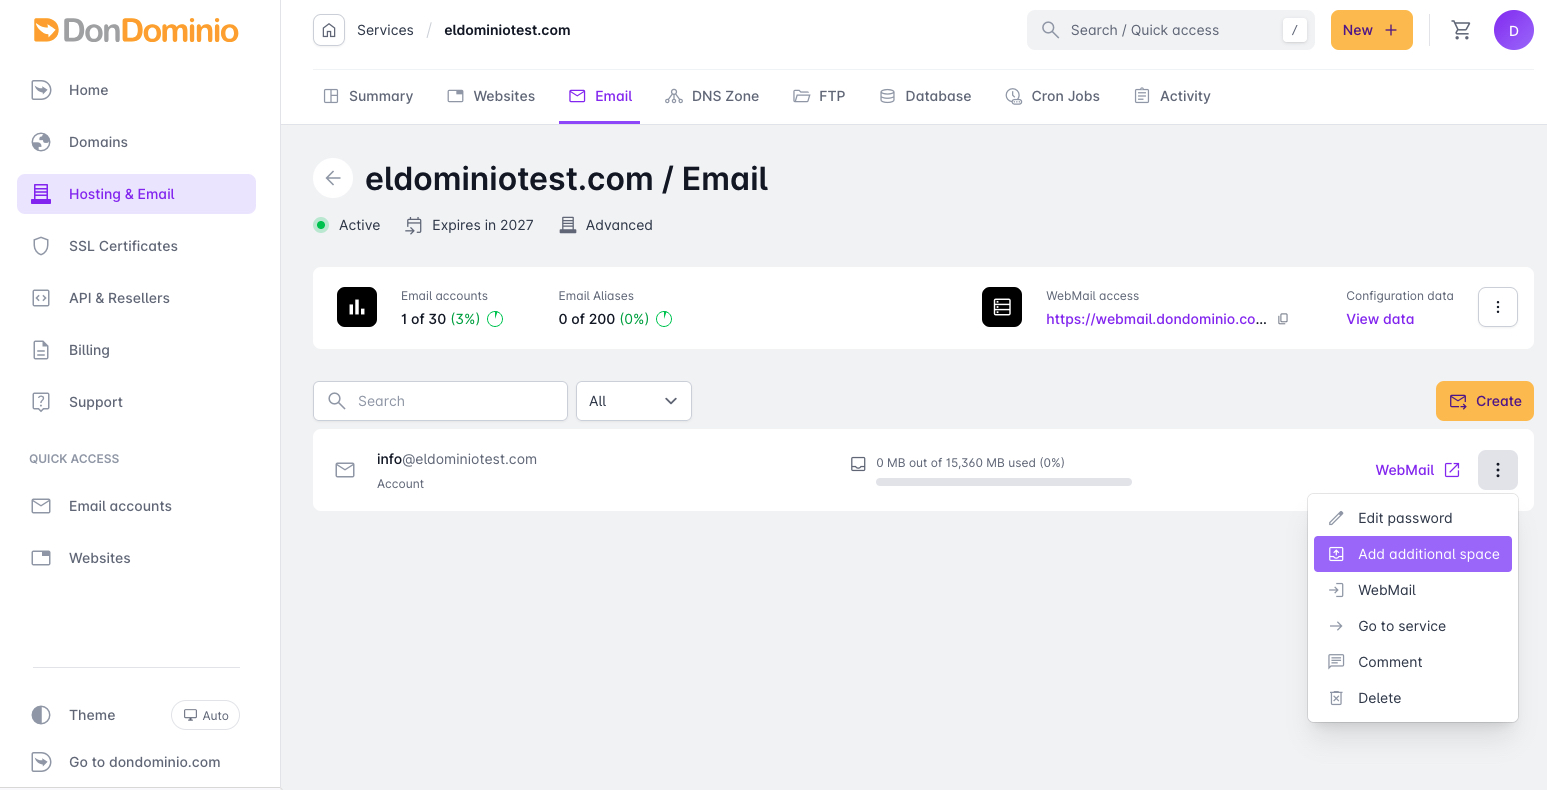1547x790 pixels.
Task: Open the View data link
Action: tap(1380, 319)
